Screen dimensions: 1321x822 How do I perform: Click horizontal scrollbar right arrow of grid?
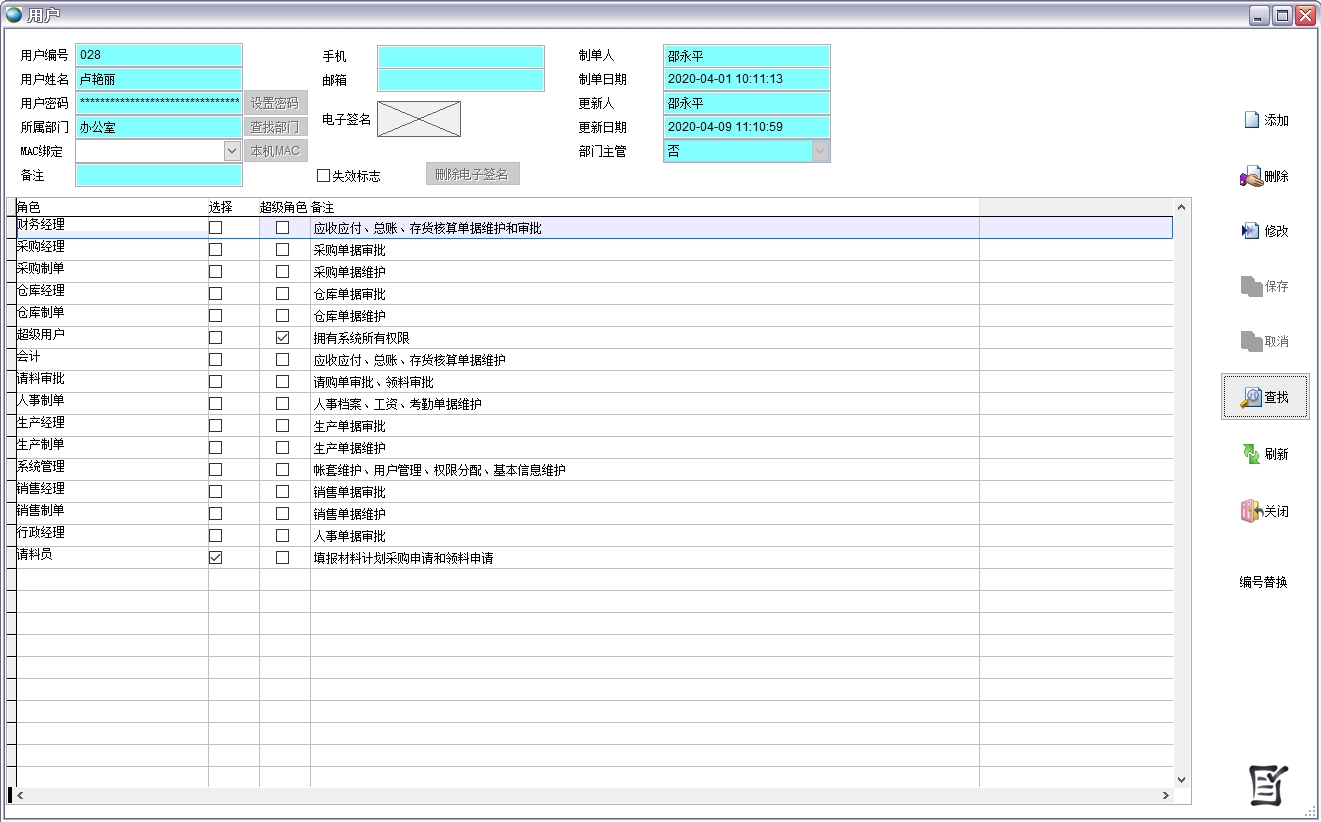(1166, 796)
